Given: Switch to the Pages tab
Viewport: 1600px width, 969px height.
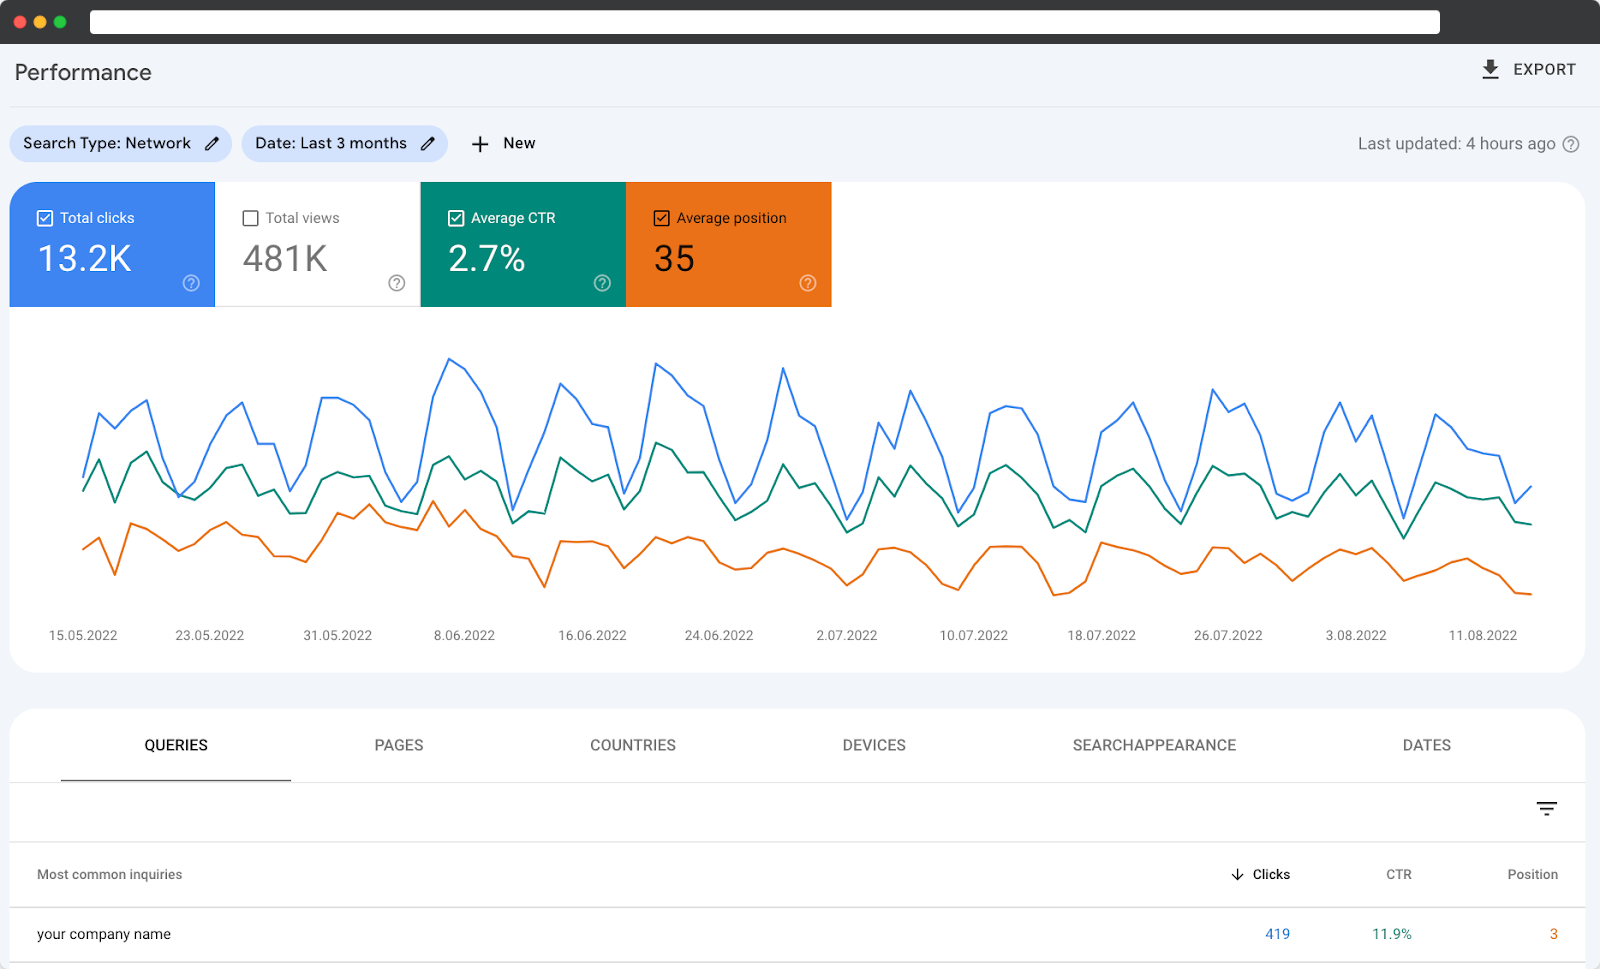Looking at the screenshot, I should pos(399,745).
